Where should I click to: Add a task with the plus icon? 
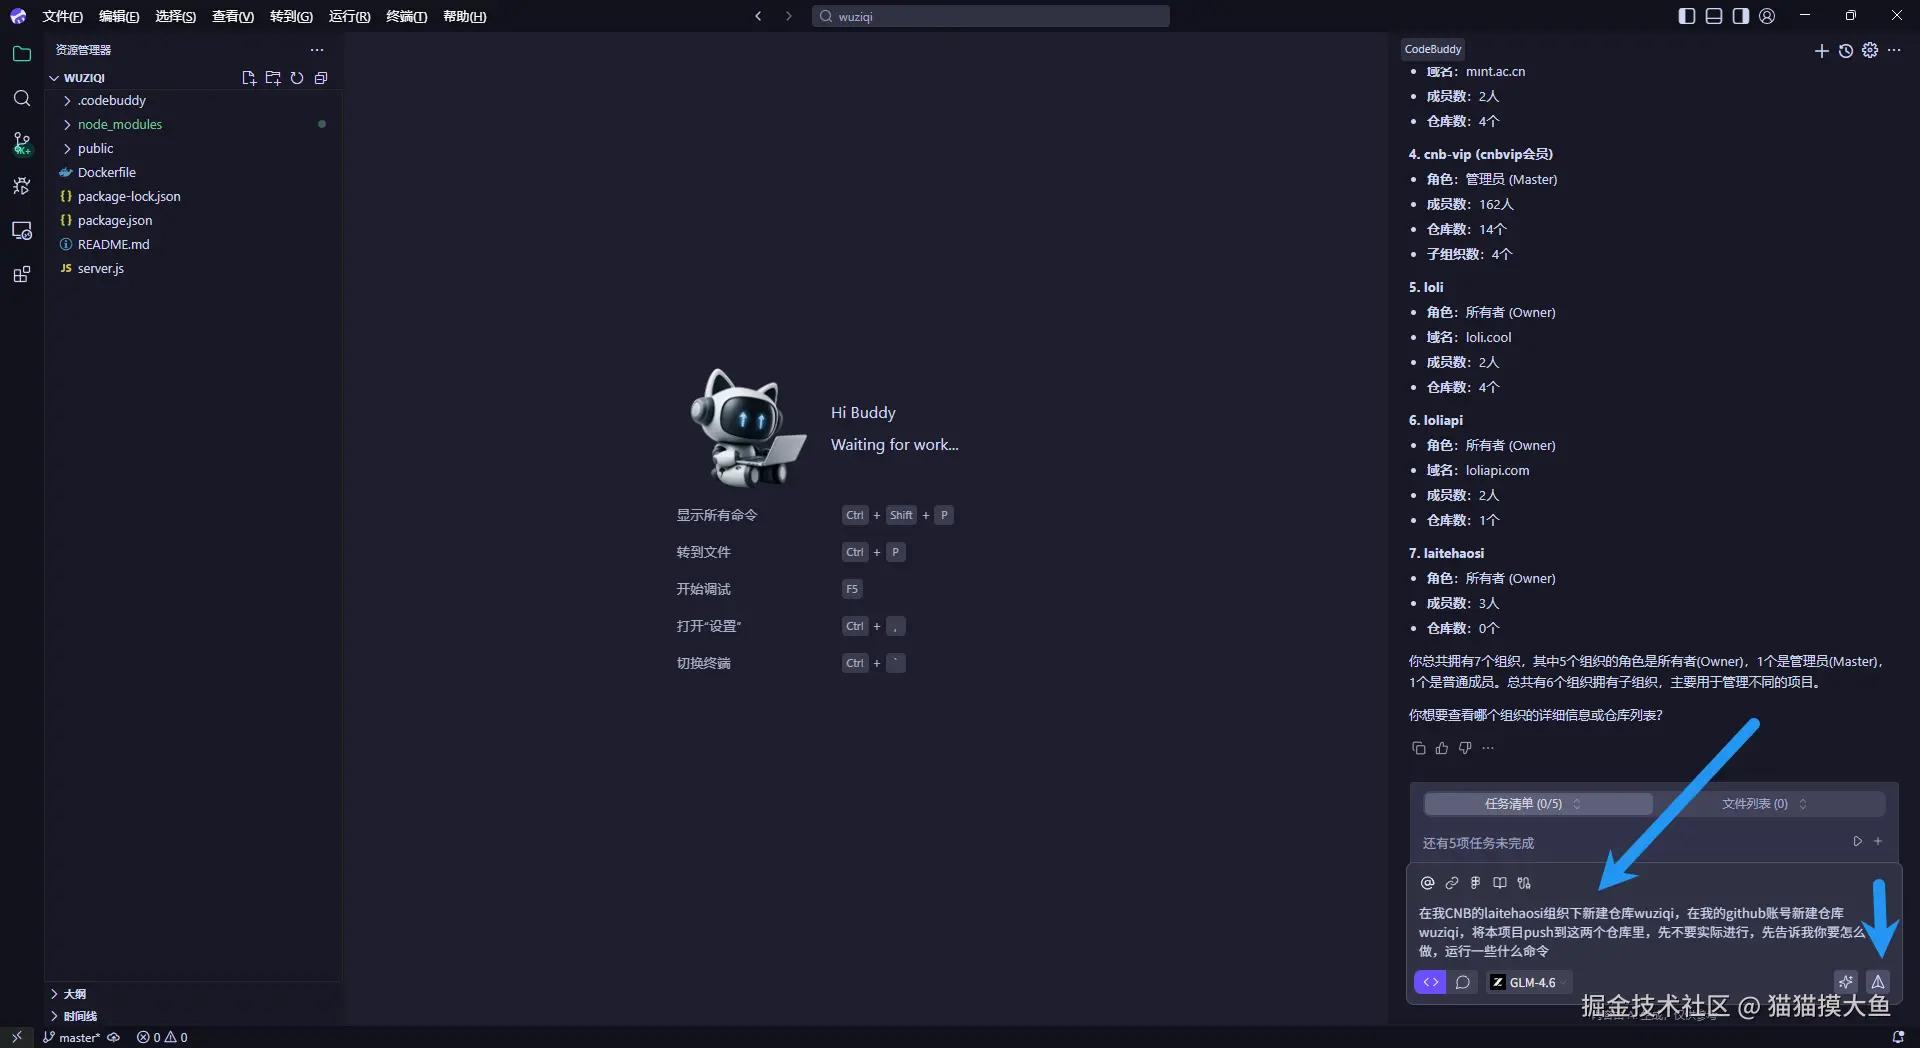pyautogui.click(x=1878, y=842)
